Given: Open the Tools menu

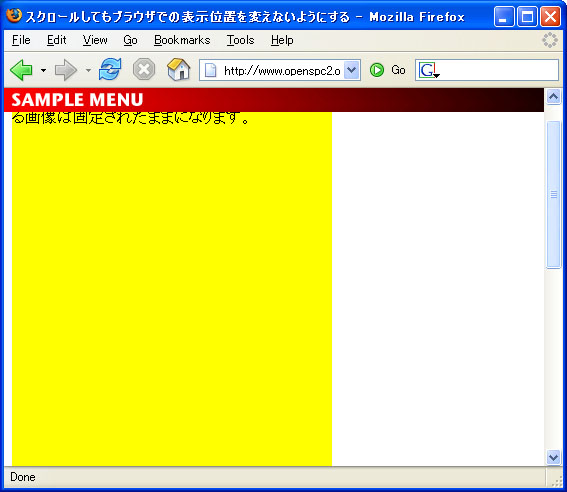Looking at the screenshot, I should (x=240, y=40).
